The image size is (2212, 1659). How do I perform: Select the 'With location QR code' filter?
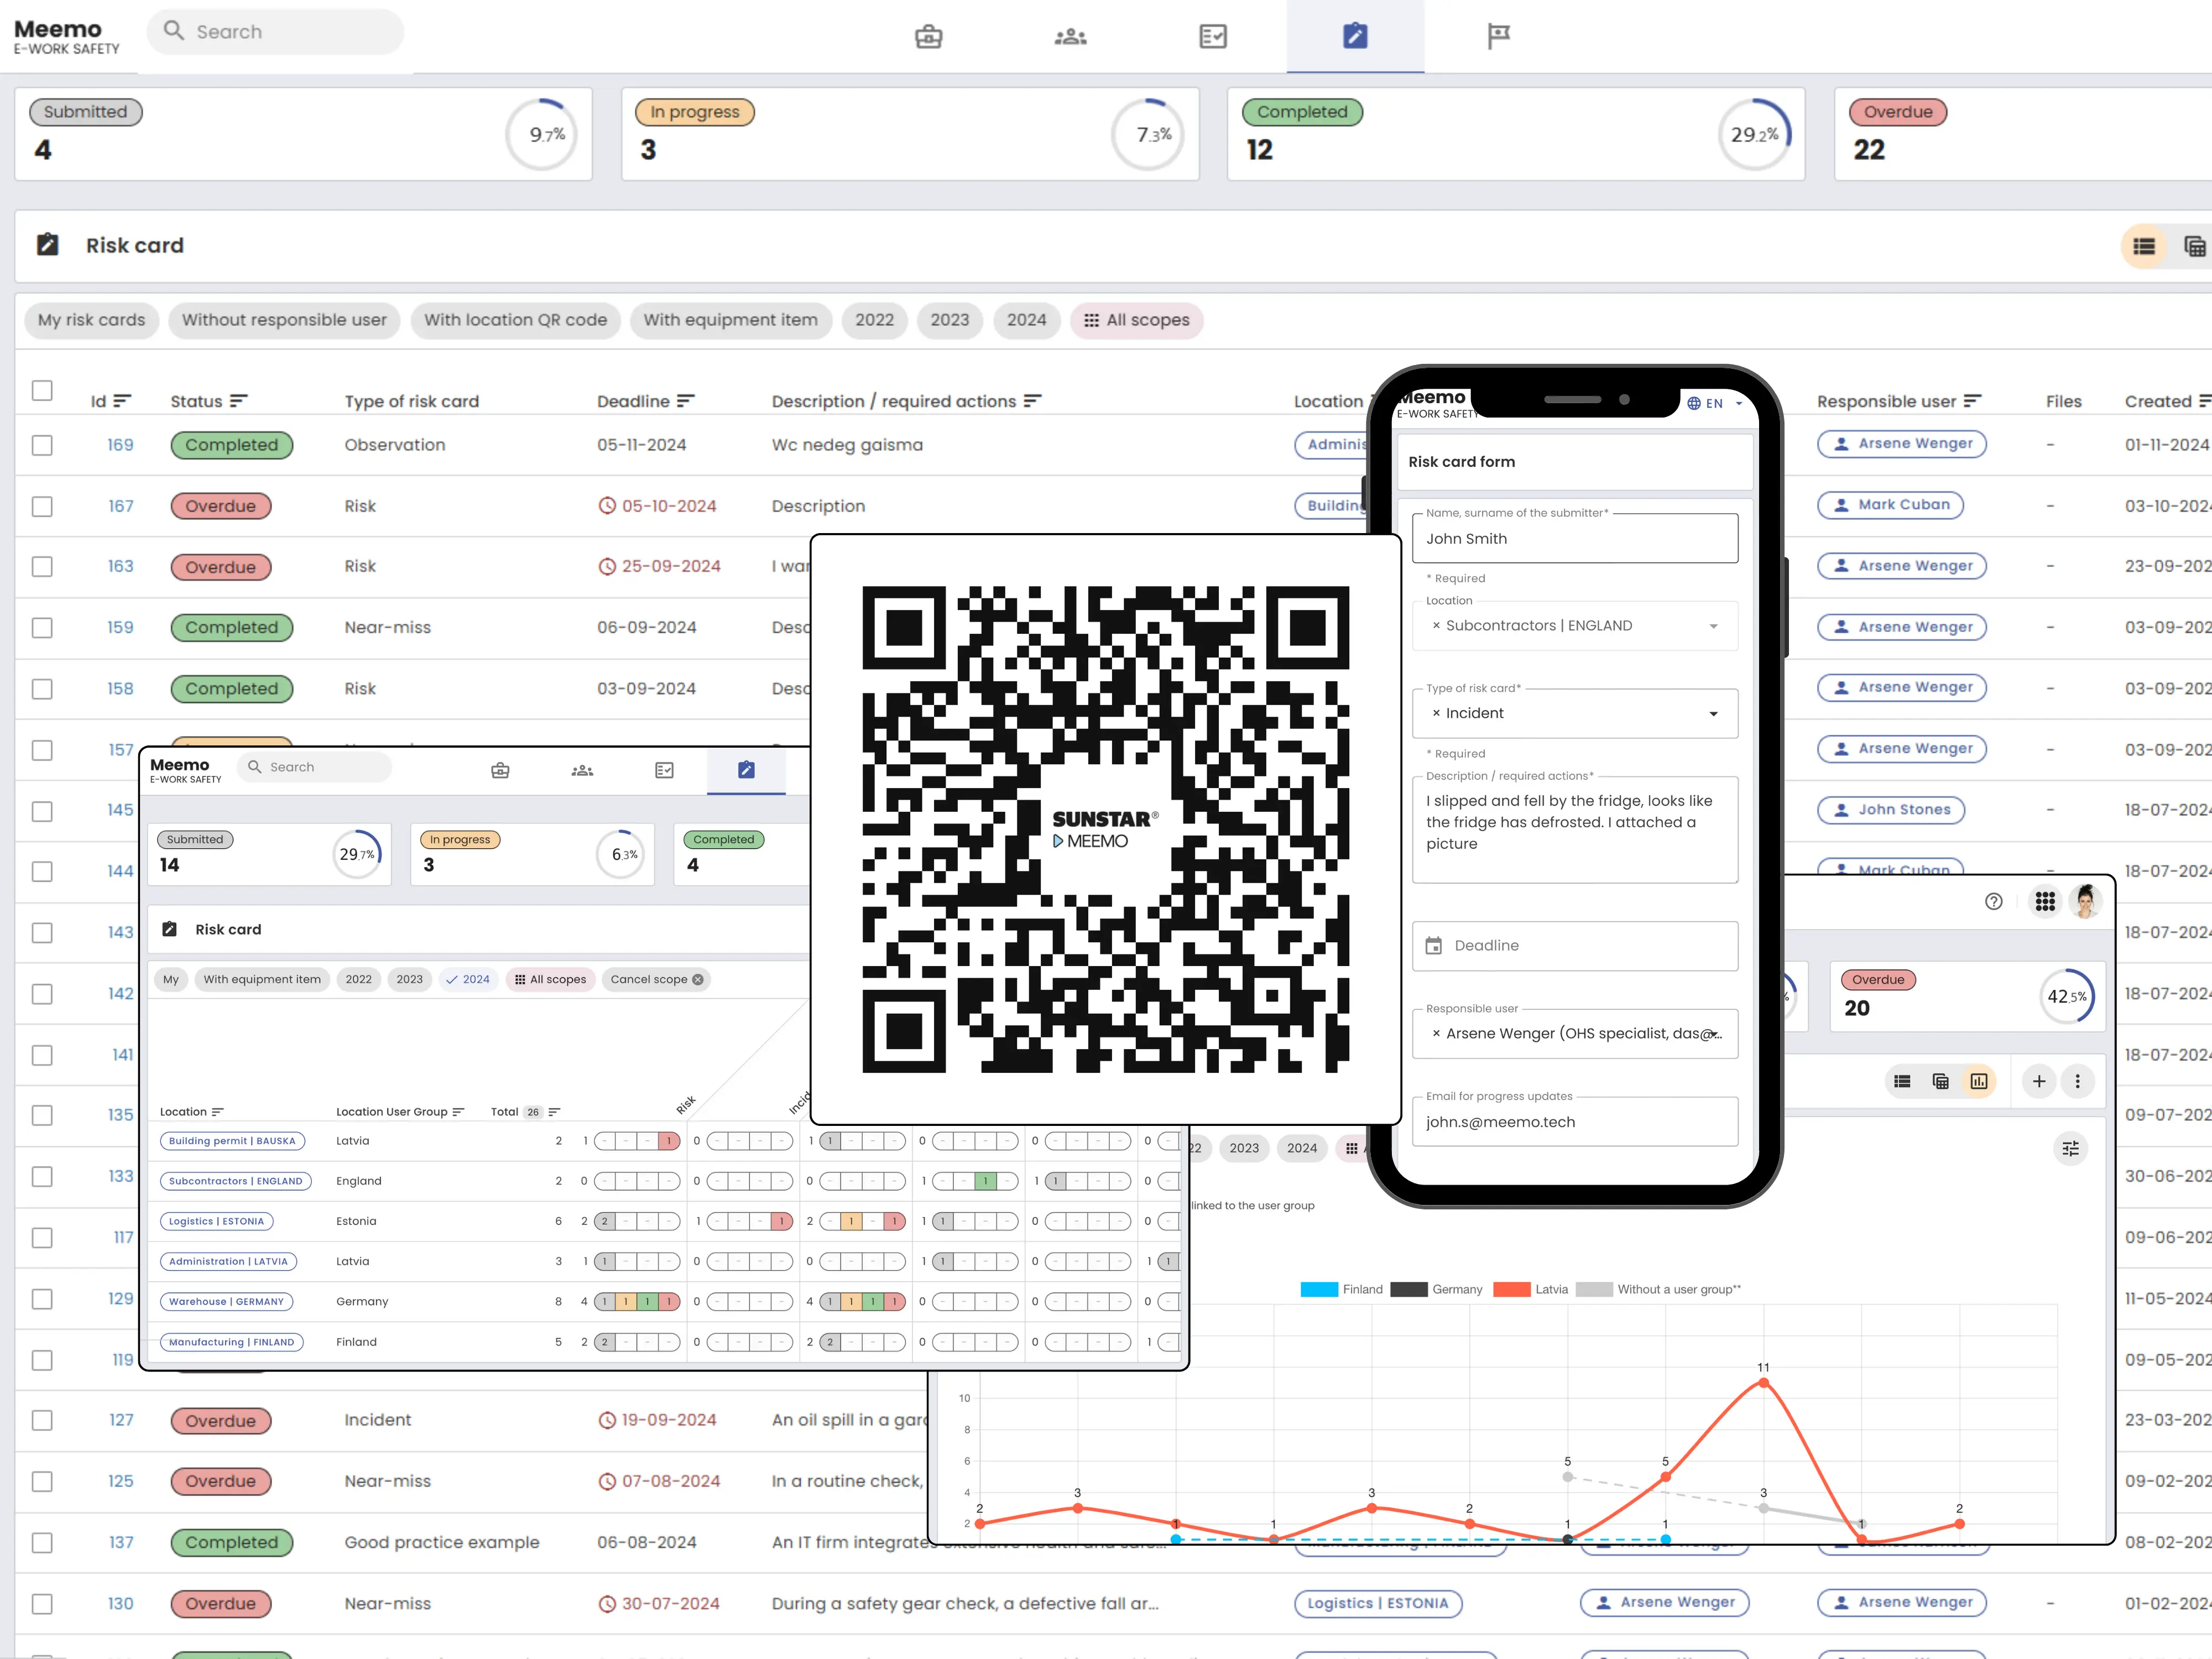tap(515, 320)
